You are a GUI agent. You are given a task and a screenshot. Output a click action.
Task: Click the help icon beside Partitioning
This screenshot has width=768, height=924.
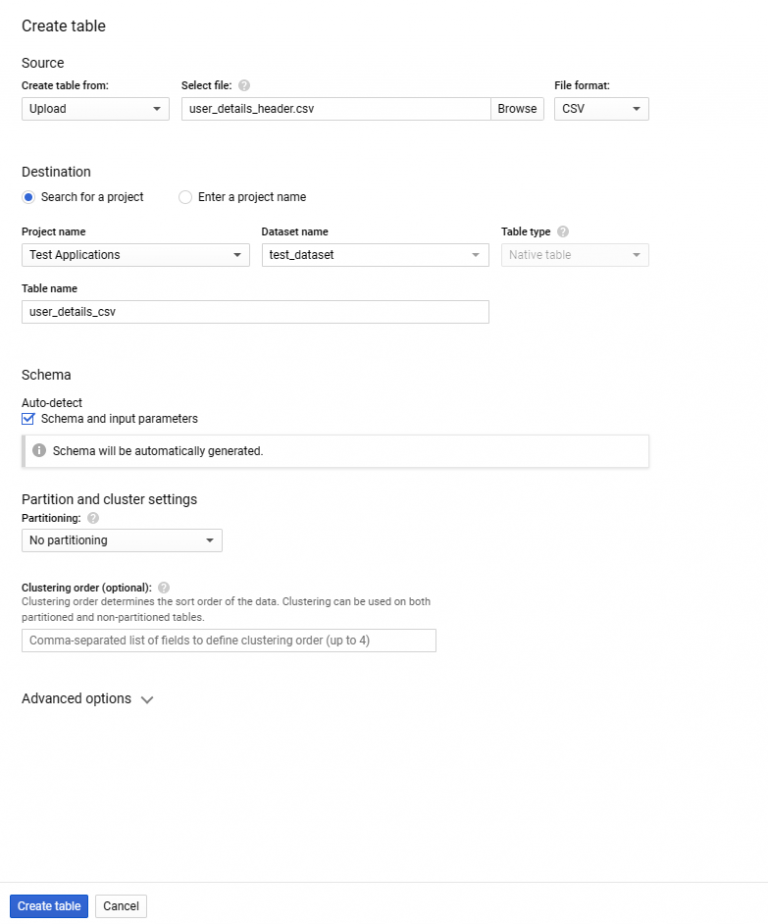click(93, 518)
